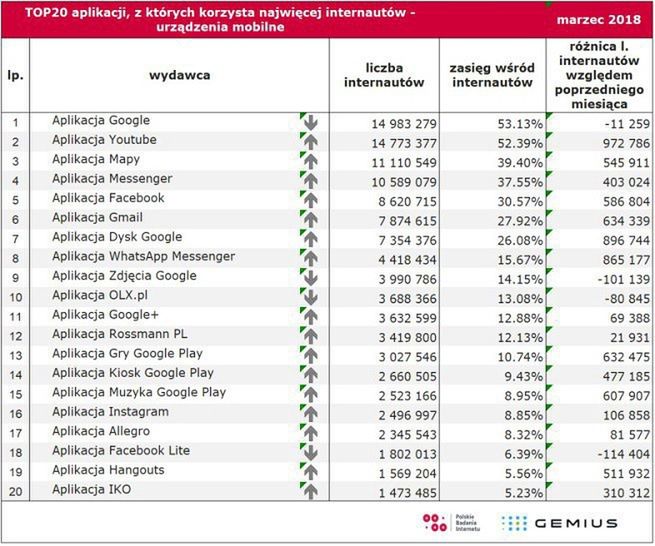
Task: Click the difference value -11 259
Action: pos(627,124)
